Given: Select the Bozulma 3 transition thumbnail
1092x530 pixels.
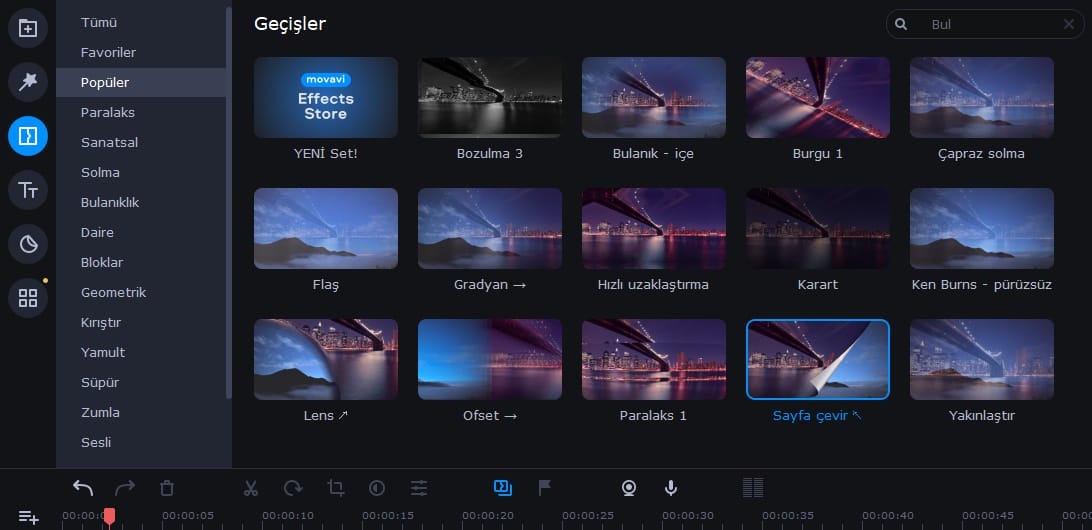Looking at the screenshot, I should click(490, 98).
